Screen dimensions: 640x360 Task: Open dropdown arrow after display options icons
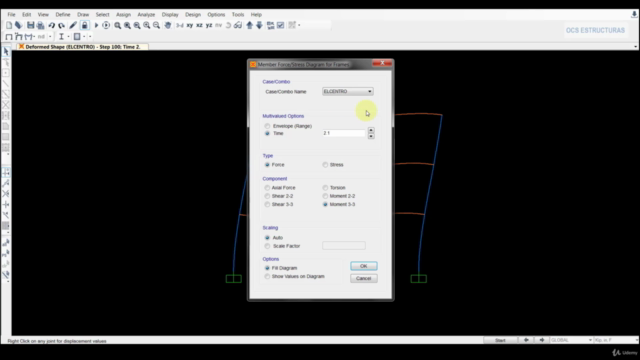tap(299, 25)
